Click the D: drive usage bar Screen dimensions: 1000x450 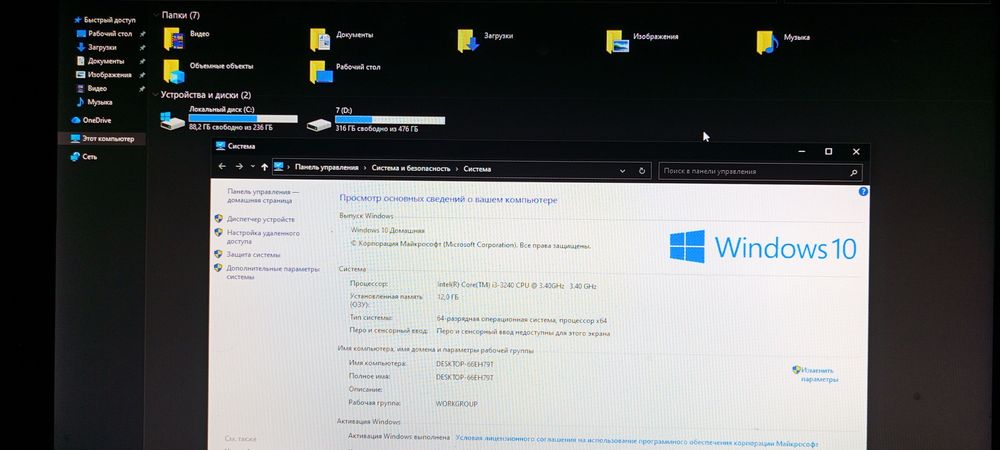click(390, 120)
